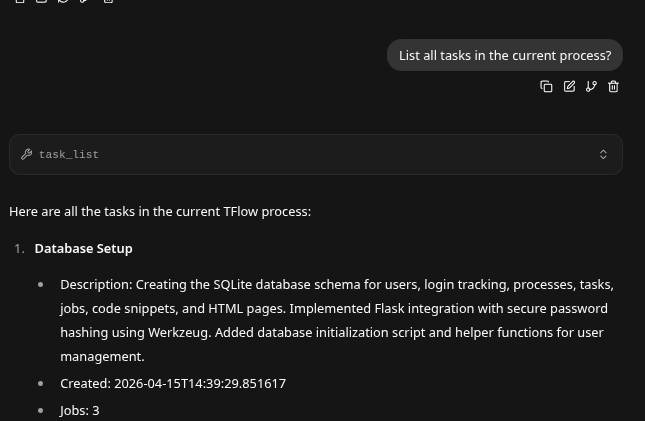Click the Created timestamp line
Viewport: 645px width, 421px height.
click(173, 384)
